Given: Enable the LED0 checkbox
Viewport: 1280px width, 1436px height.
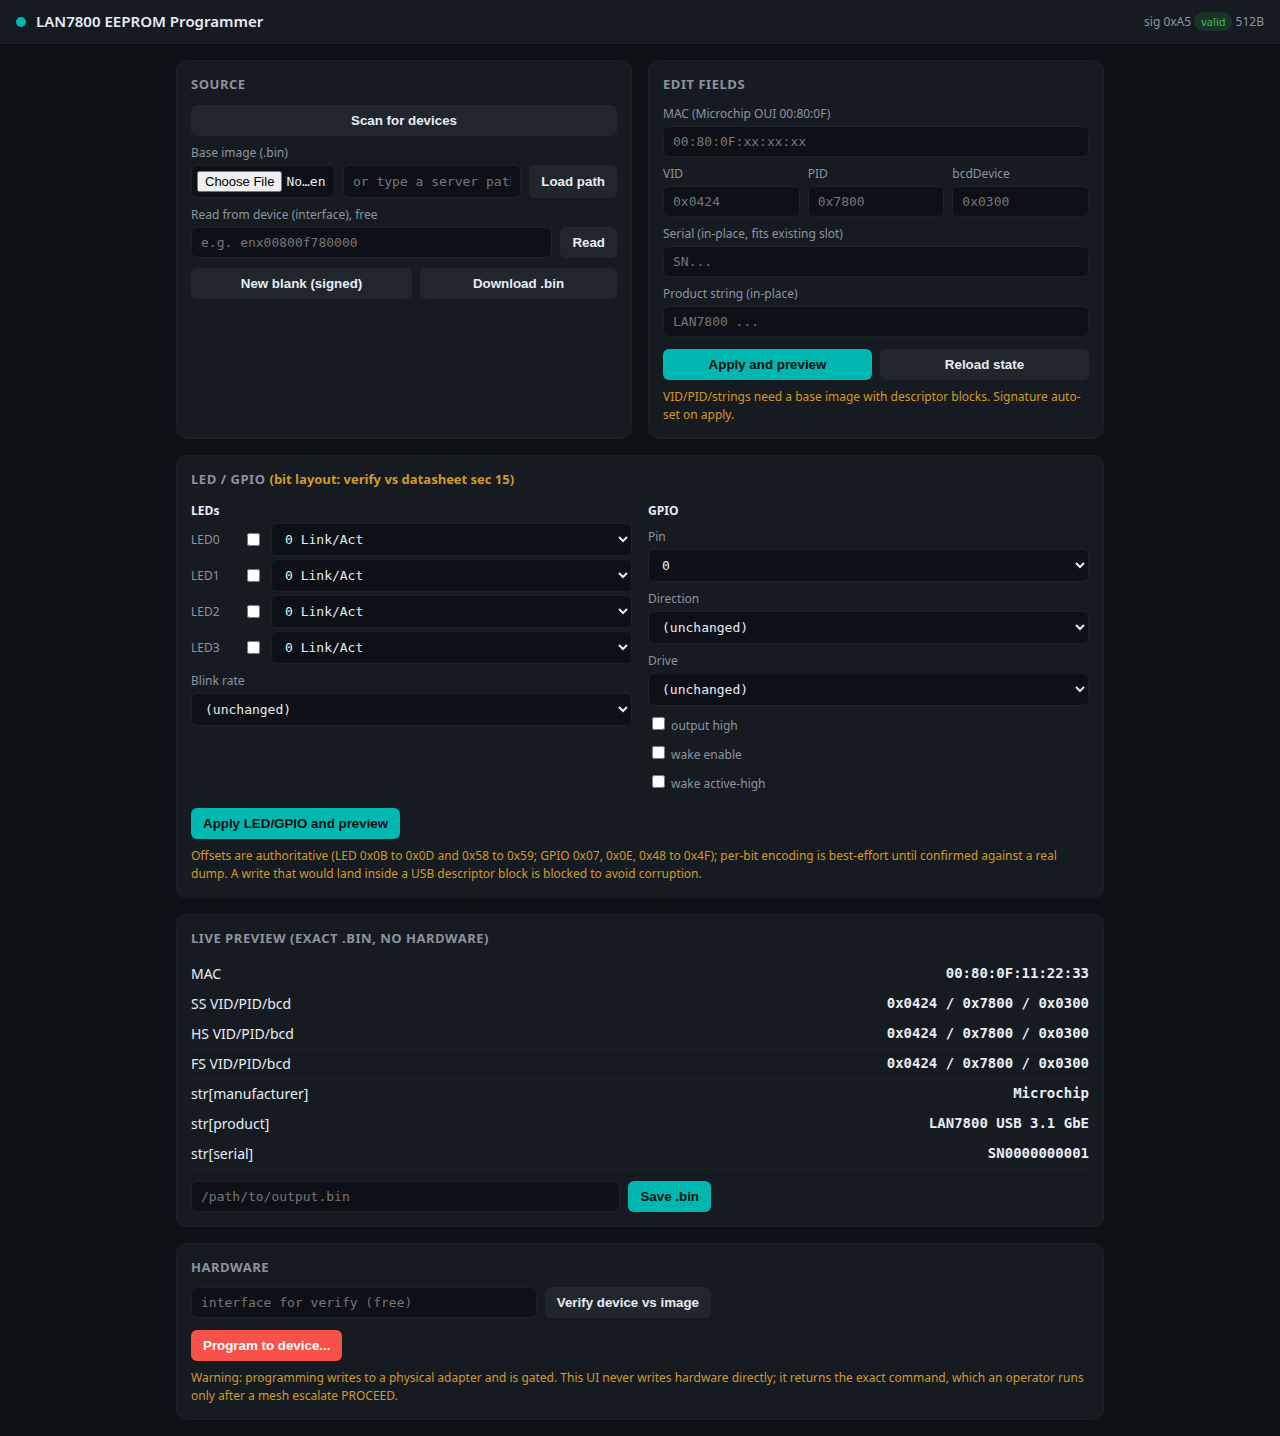Looking at the screenshot, I should tap(254, 540).
